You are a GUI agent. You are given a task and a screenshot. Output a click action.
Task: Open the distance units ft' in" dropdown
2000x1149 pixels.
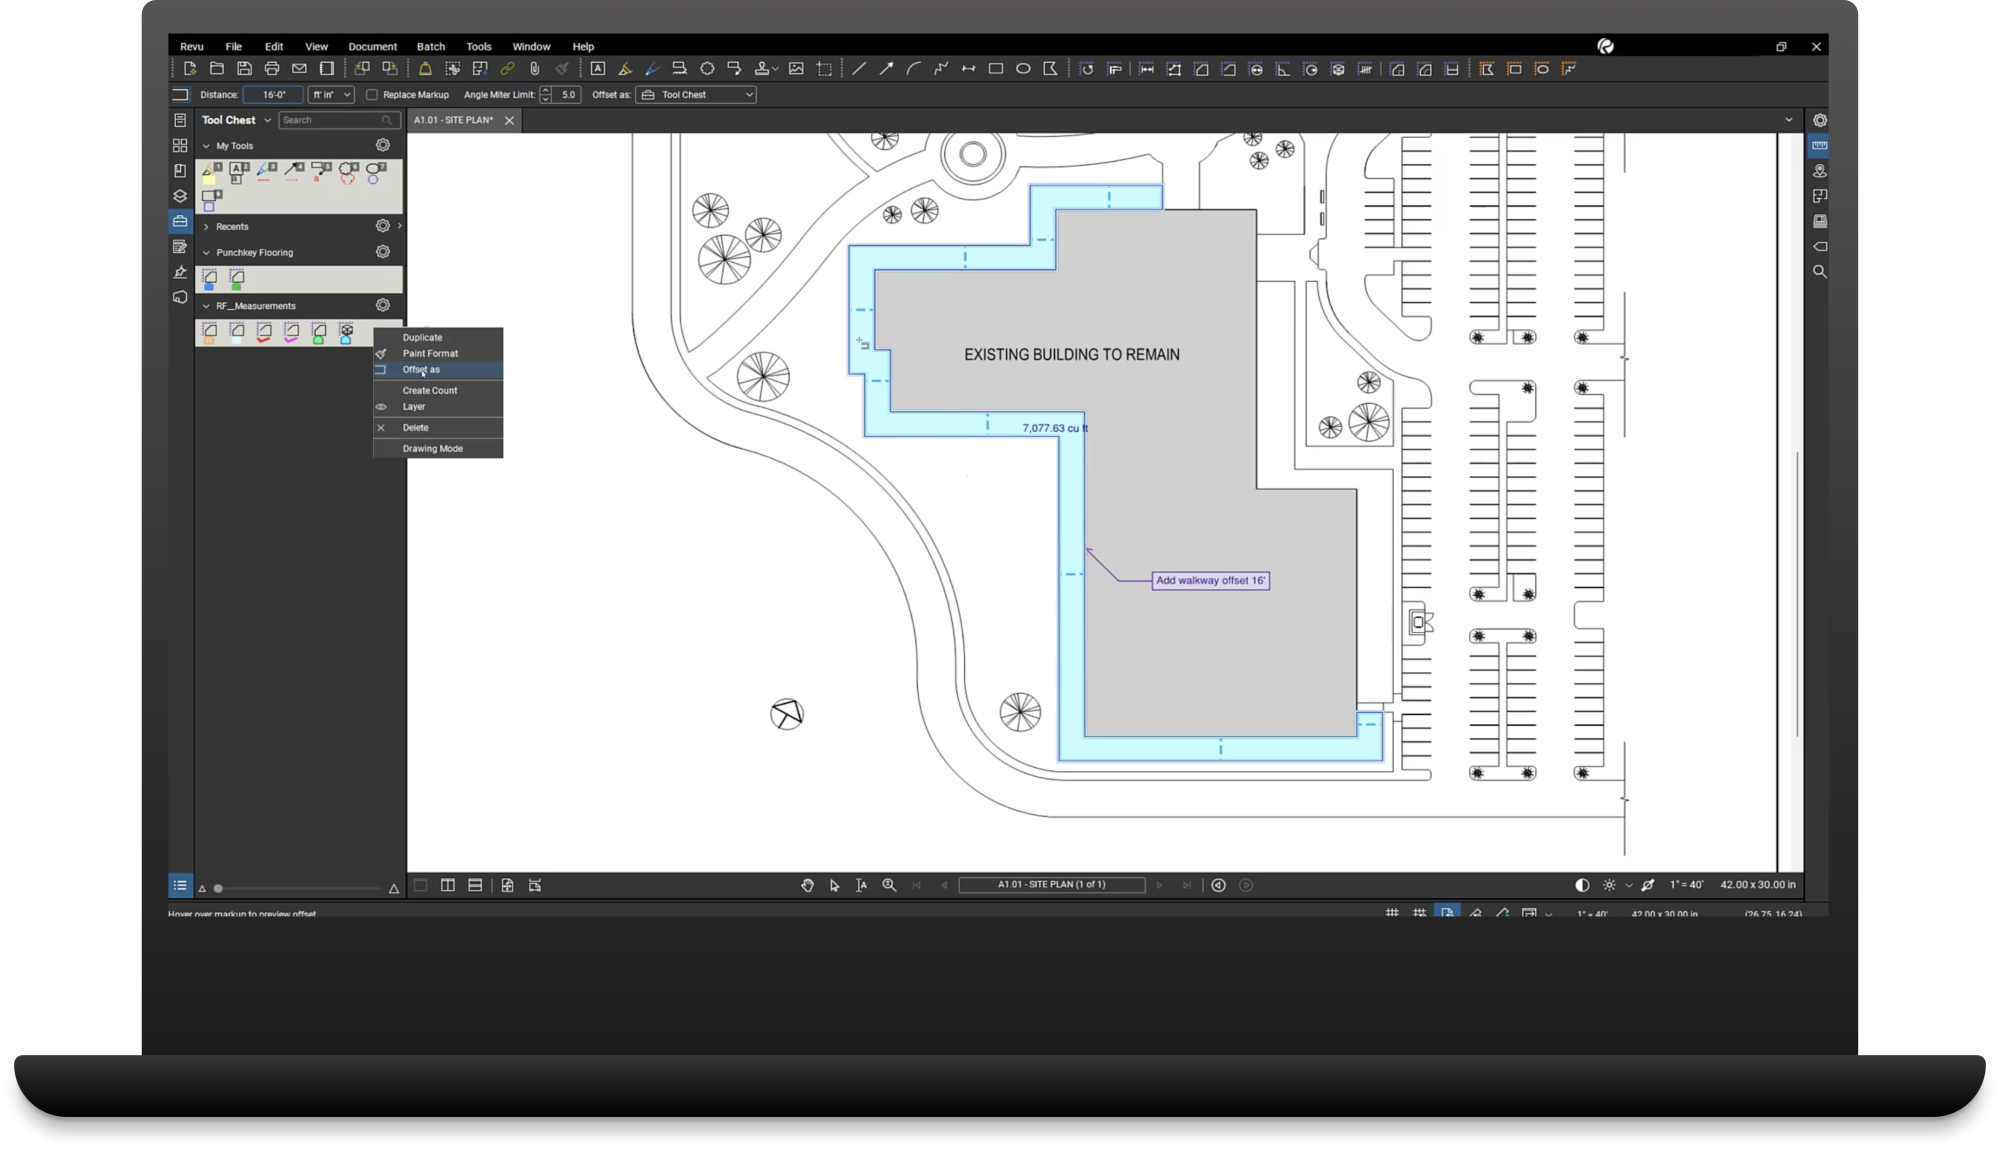pyautogui.click(x=331, y=95)
